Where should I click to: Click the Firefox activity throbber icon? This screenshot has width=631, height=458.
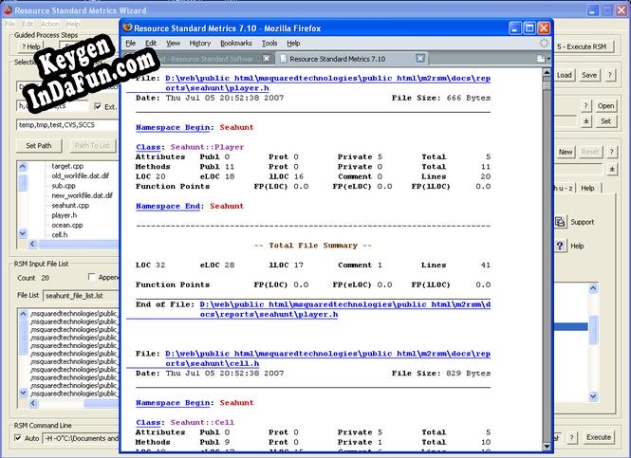(544, 43)
